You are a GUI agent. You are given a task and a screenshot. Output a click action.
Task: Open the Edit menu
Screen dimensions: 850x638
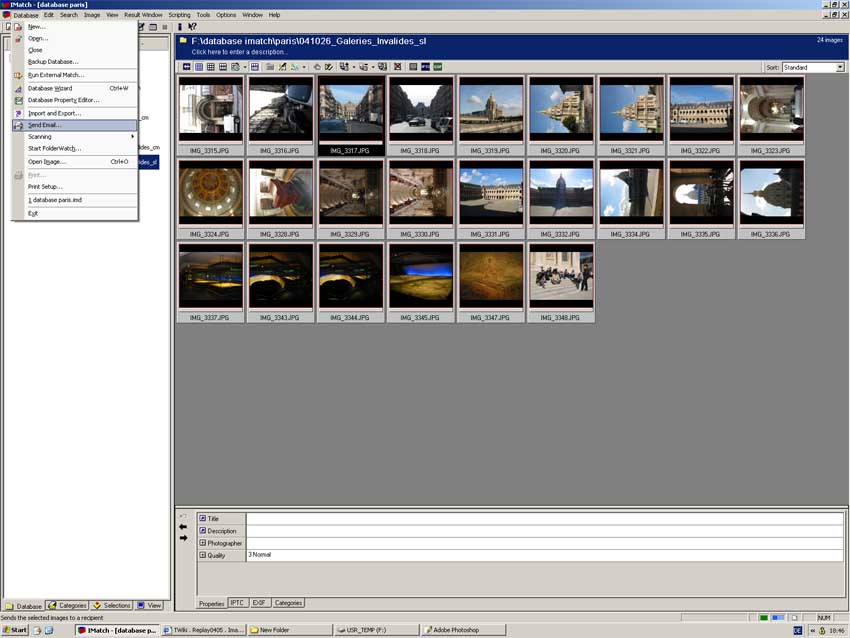point(49,15)
